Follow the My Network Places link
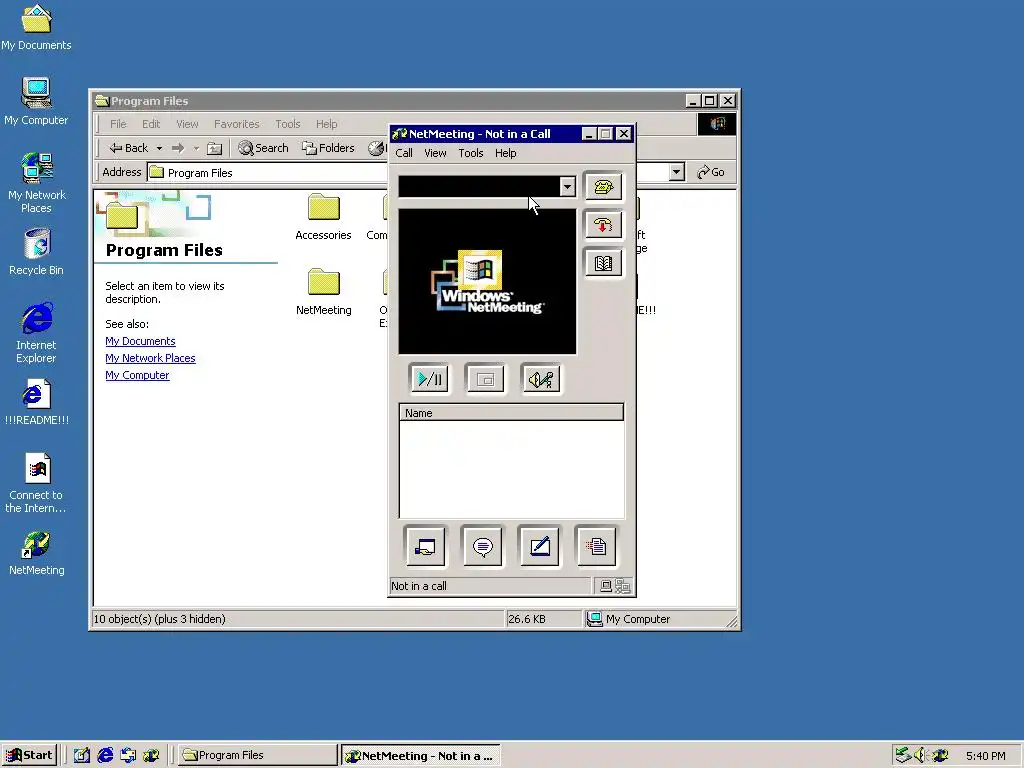The width and height of the screenshot is (1024, 768). 150,358
